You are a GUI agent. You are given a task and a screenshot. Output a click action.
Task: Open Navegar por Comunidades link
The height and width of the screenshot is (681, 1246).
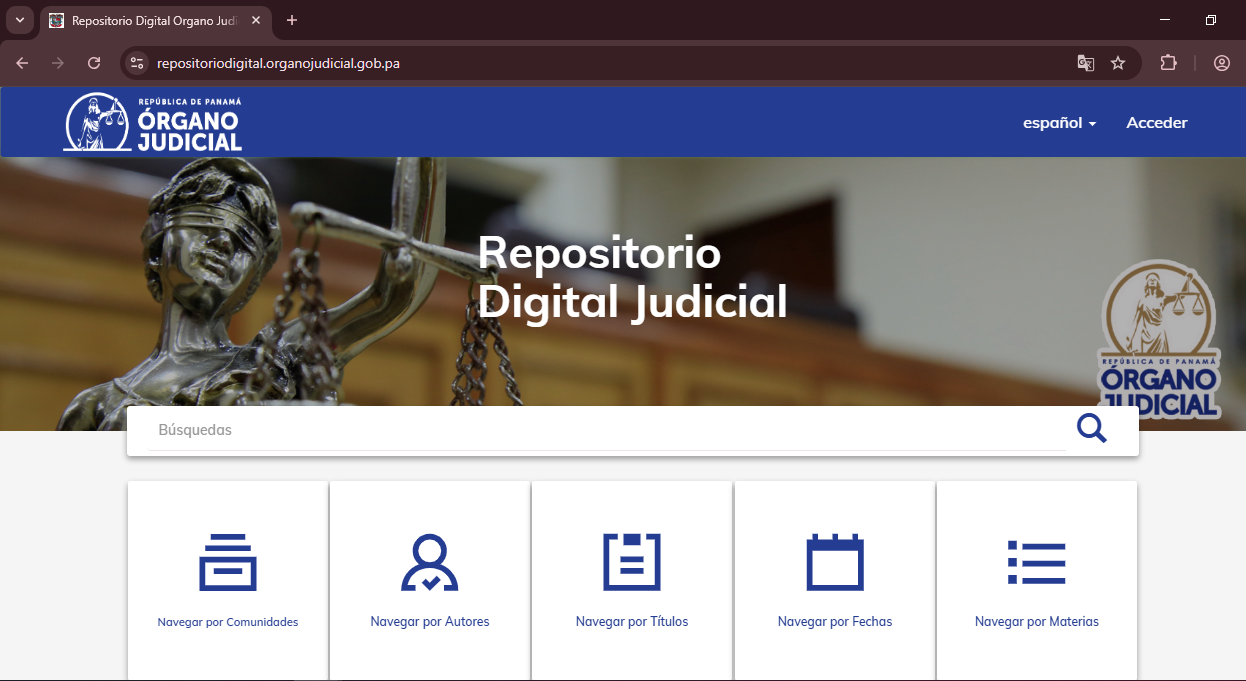[228, 622]
